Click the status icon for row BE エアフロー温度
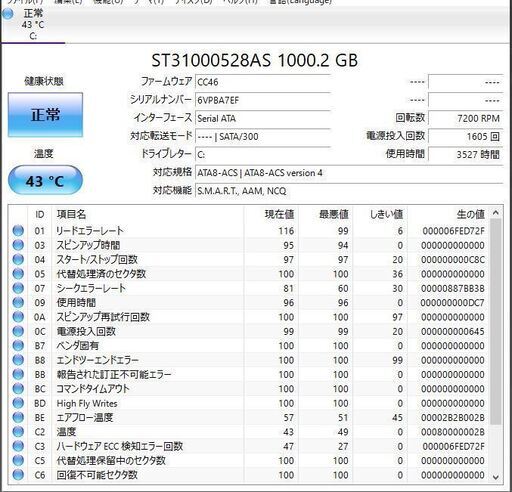 tap(18, 417)
